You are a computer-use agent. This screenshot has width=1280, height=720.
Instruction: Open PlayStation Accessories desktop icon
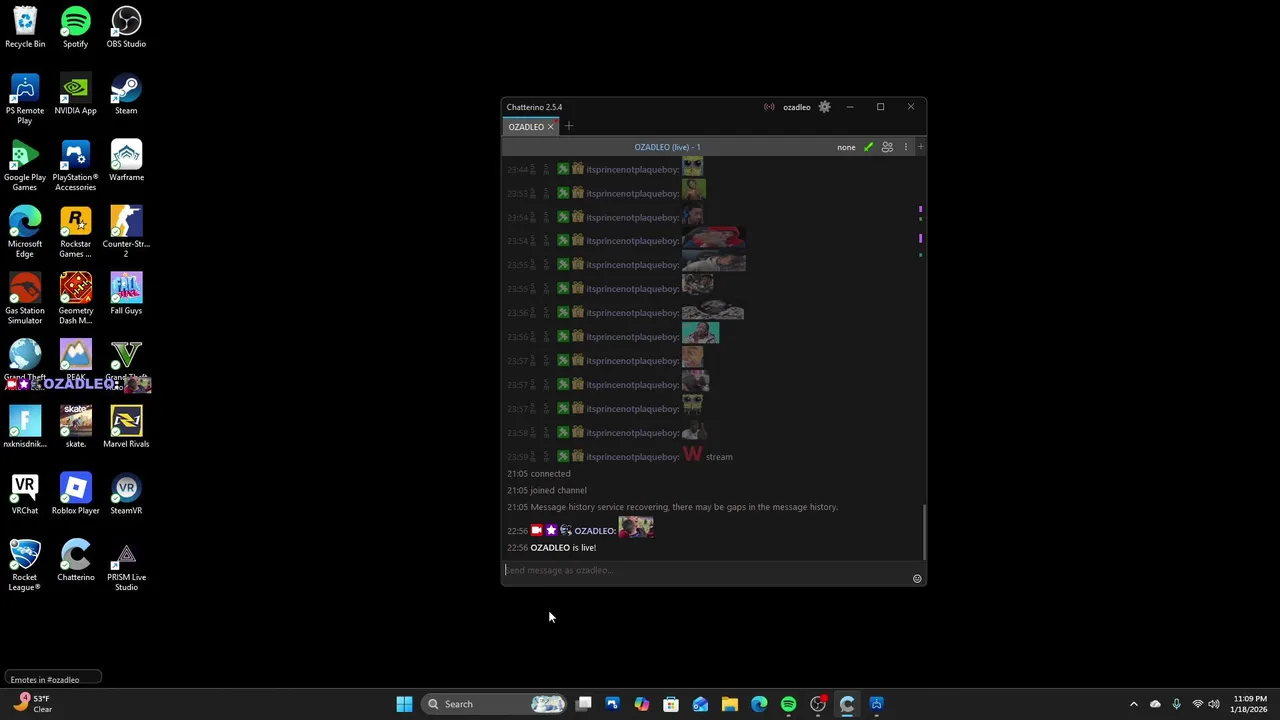pyautogui.click(x=75, y=165)
